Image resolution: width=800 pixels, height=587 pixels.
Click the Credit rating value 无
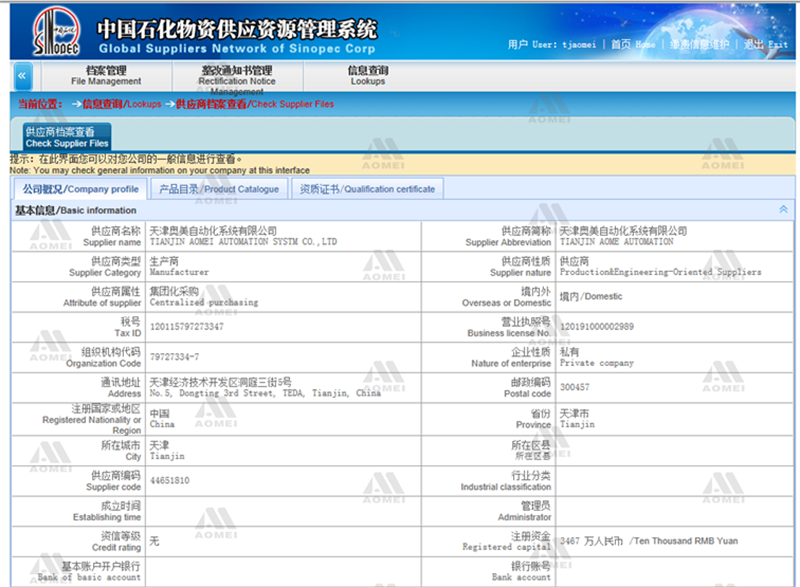[154, 541]
